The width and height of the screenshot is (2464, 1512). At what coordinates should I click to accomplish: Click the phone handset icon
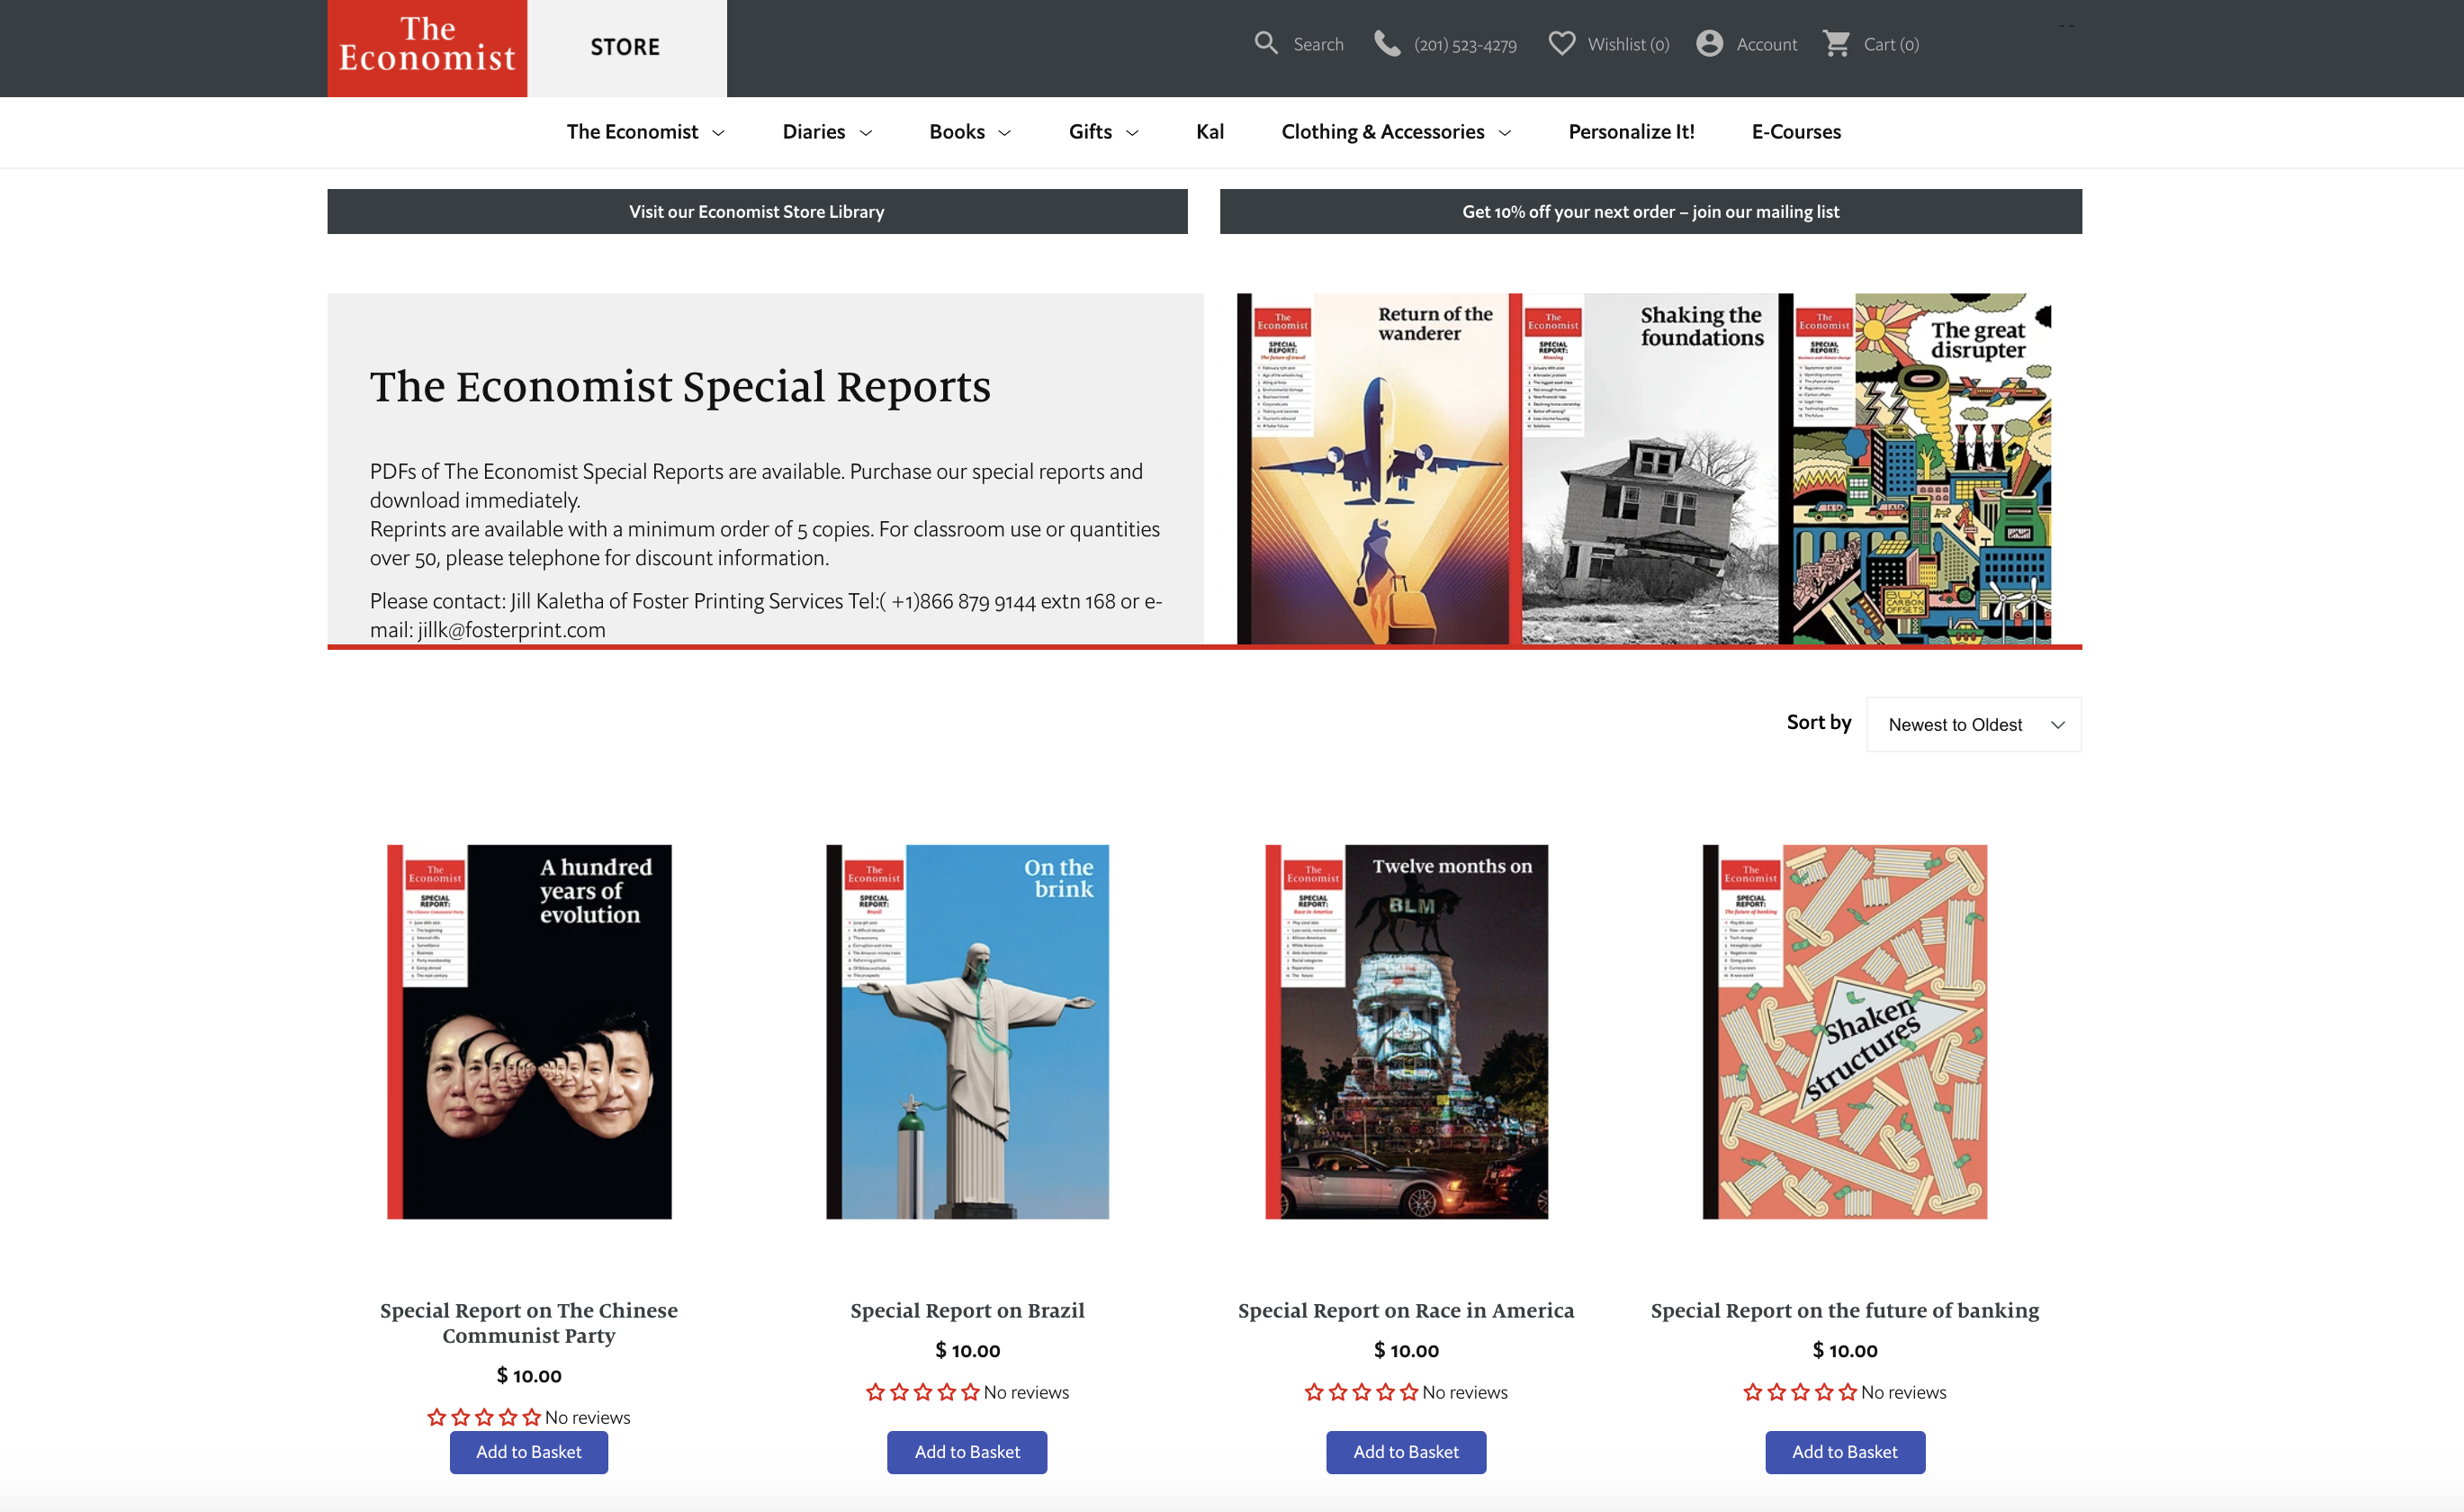[x=1387, y=43]
